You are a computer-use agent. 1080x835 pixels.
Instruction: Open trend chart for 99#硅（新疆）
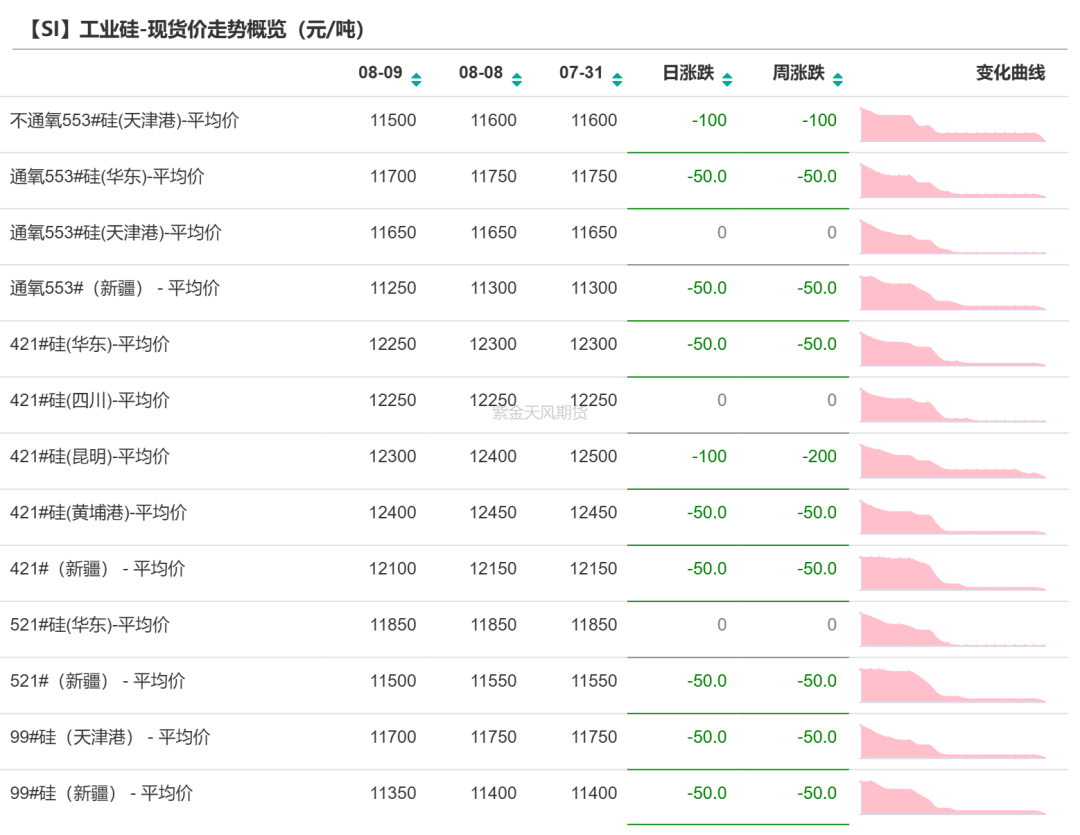[x=953, y=798]
